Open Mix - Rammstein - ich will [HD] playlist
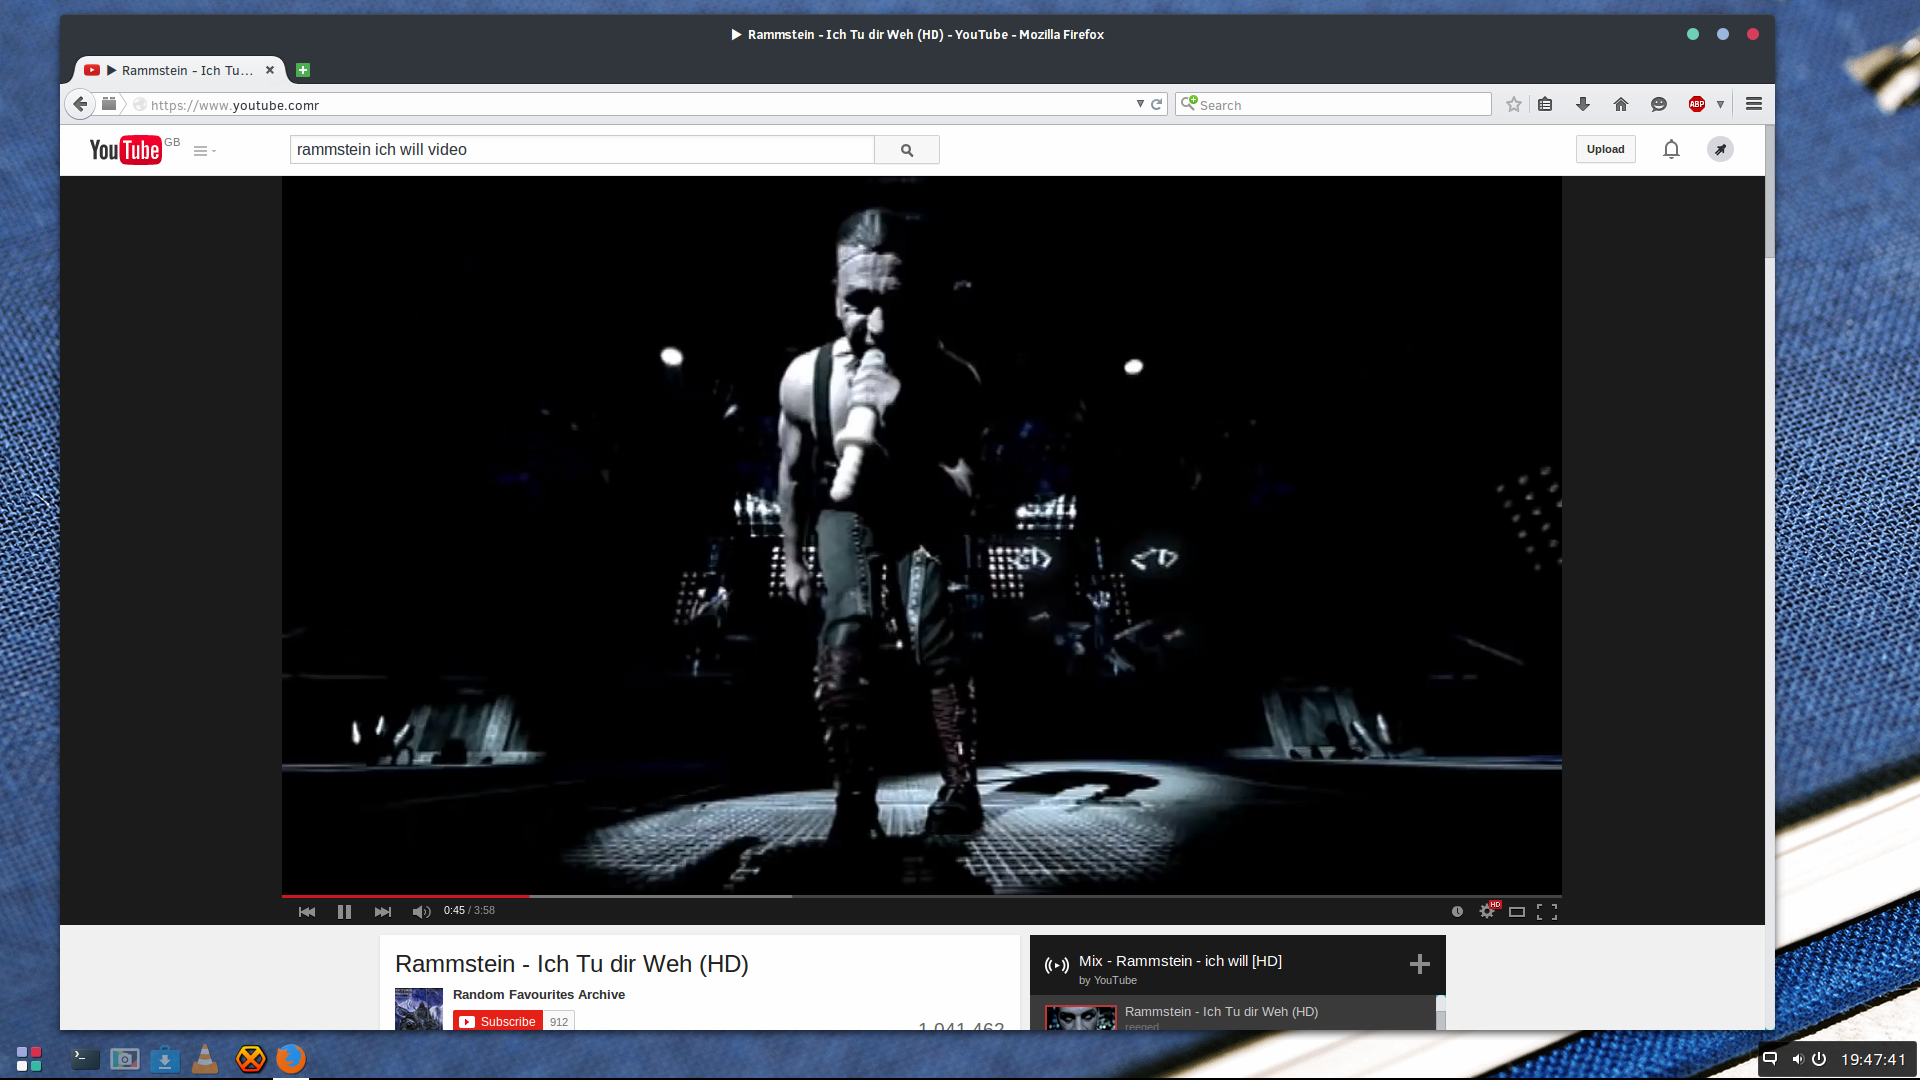 pos(1180,961)
